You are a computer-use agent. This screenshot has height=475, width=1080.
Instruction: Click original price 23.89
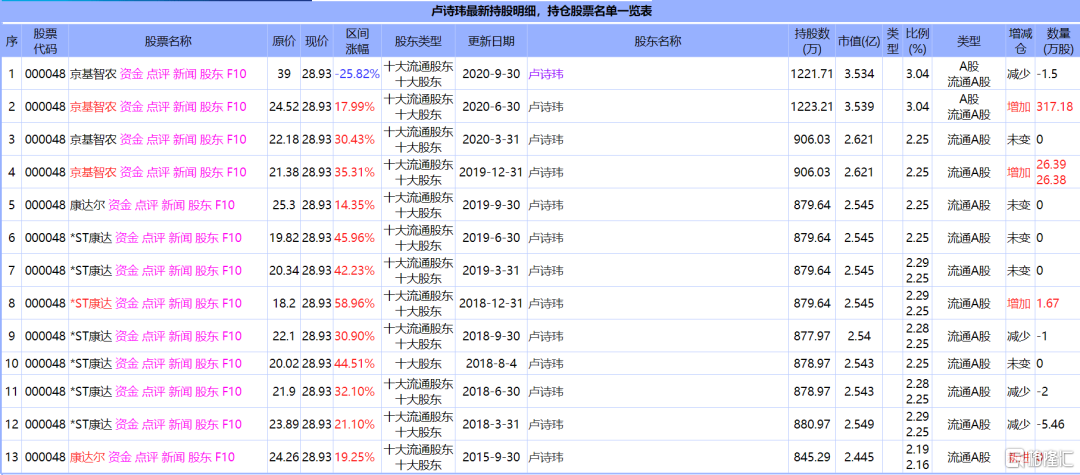[x=284, y=424]
